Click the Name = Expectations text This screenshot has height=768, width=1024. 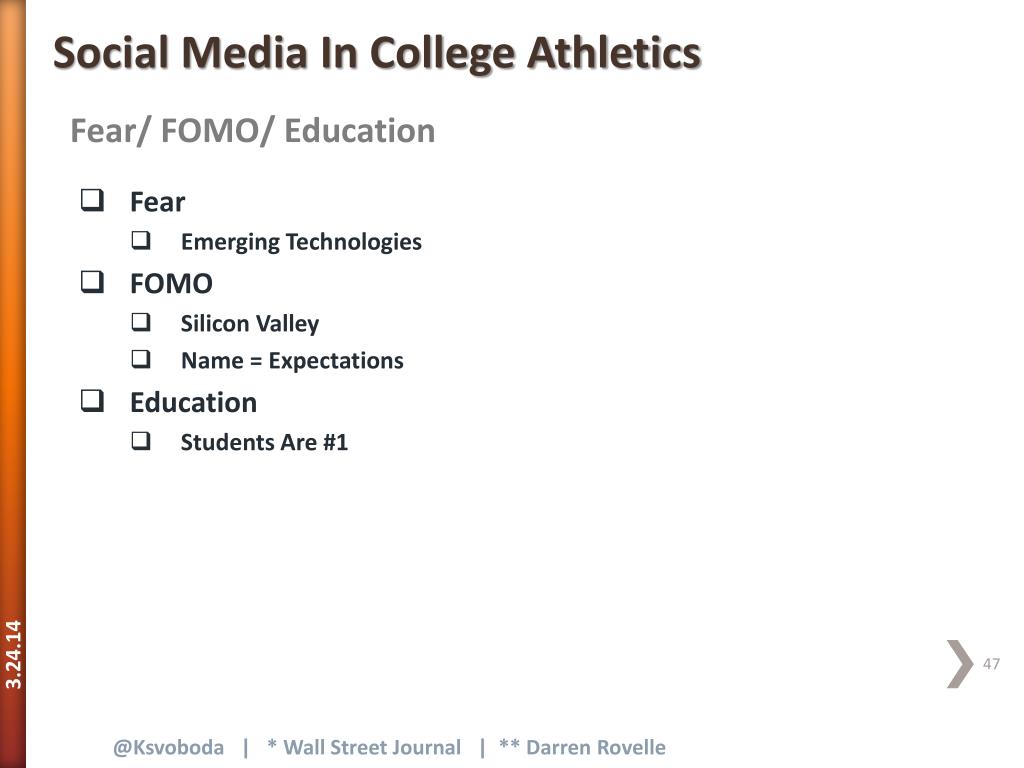(292, 361)
